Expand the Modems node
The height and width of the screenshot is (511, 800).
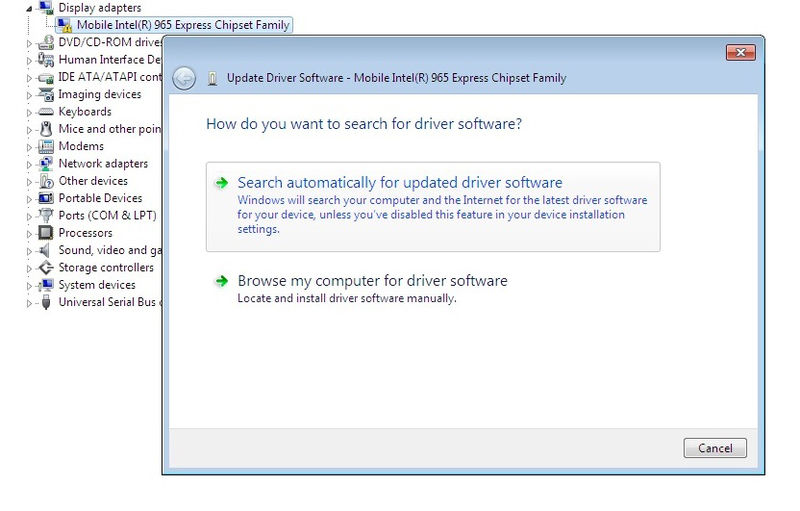pos(29,147)
